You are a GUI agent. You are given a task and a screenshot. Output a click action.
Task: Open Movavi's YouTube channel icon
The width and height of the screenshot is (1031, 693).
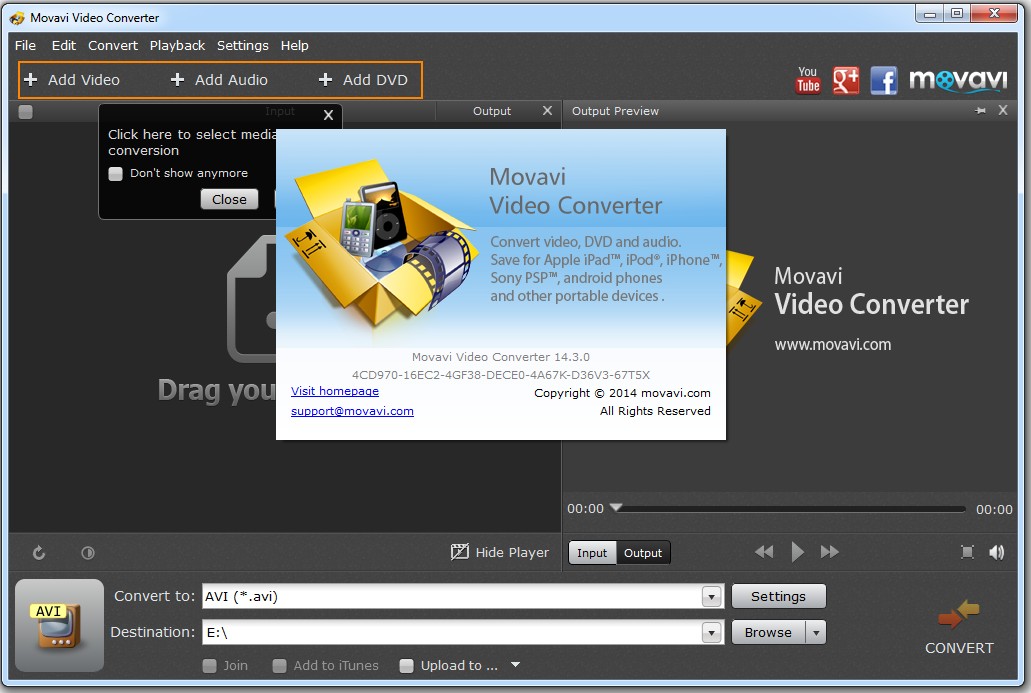[x=808, y=80]
